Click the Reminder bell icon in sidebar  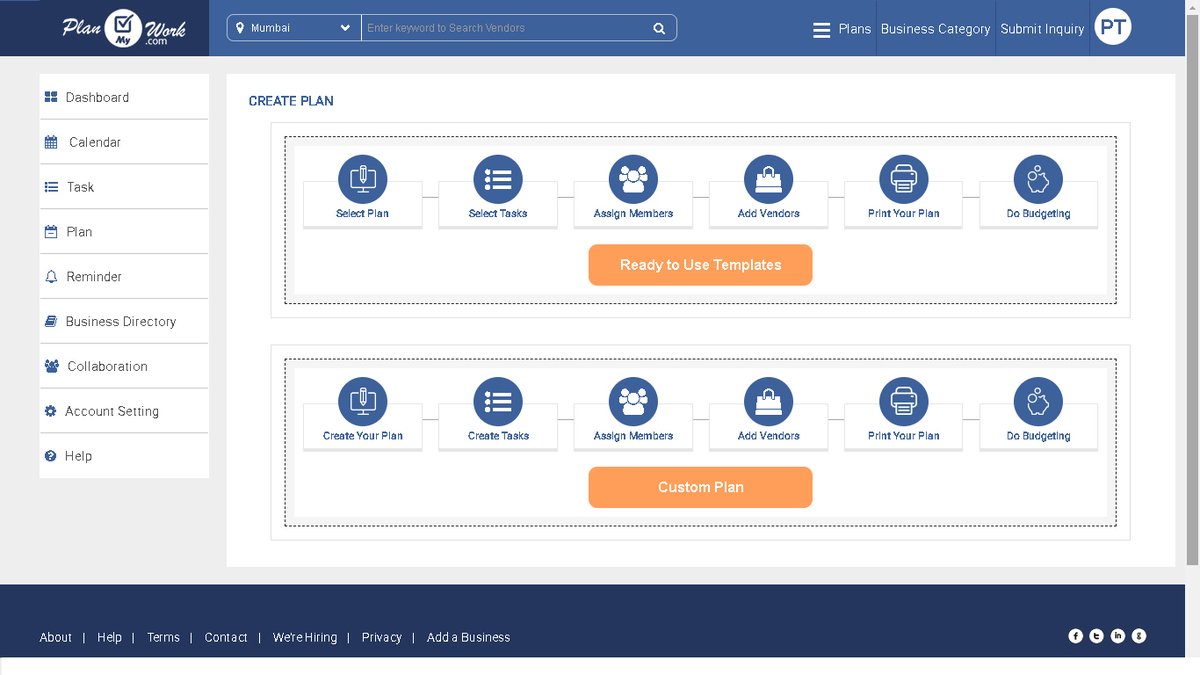click(x=51, y=277)
